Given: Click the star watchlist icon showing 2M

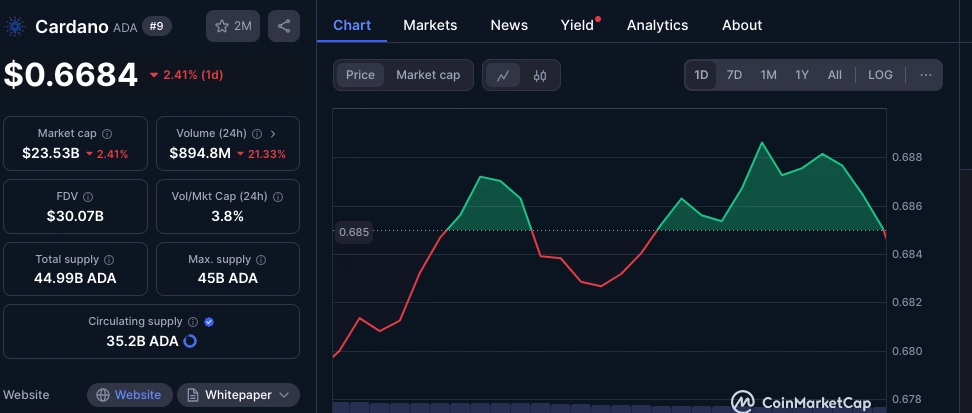Looking at the screenshot, I should point(232,26).
